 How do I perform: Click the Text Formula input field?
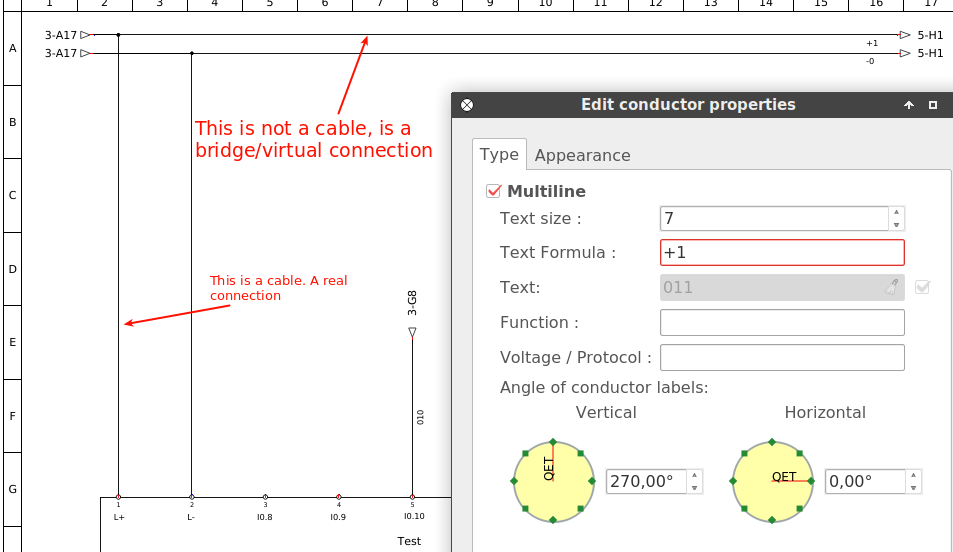(x=781, y=253)
